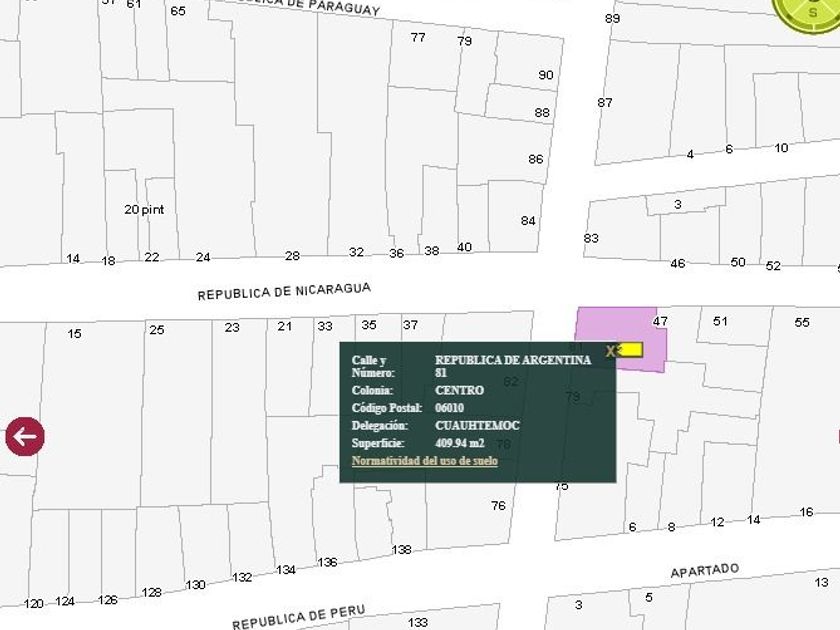Select parcel number 51

(720, 321)
